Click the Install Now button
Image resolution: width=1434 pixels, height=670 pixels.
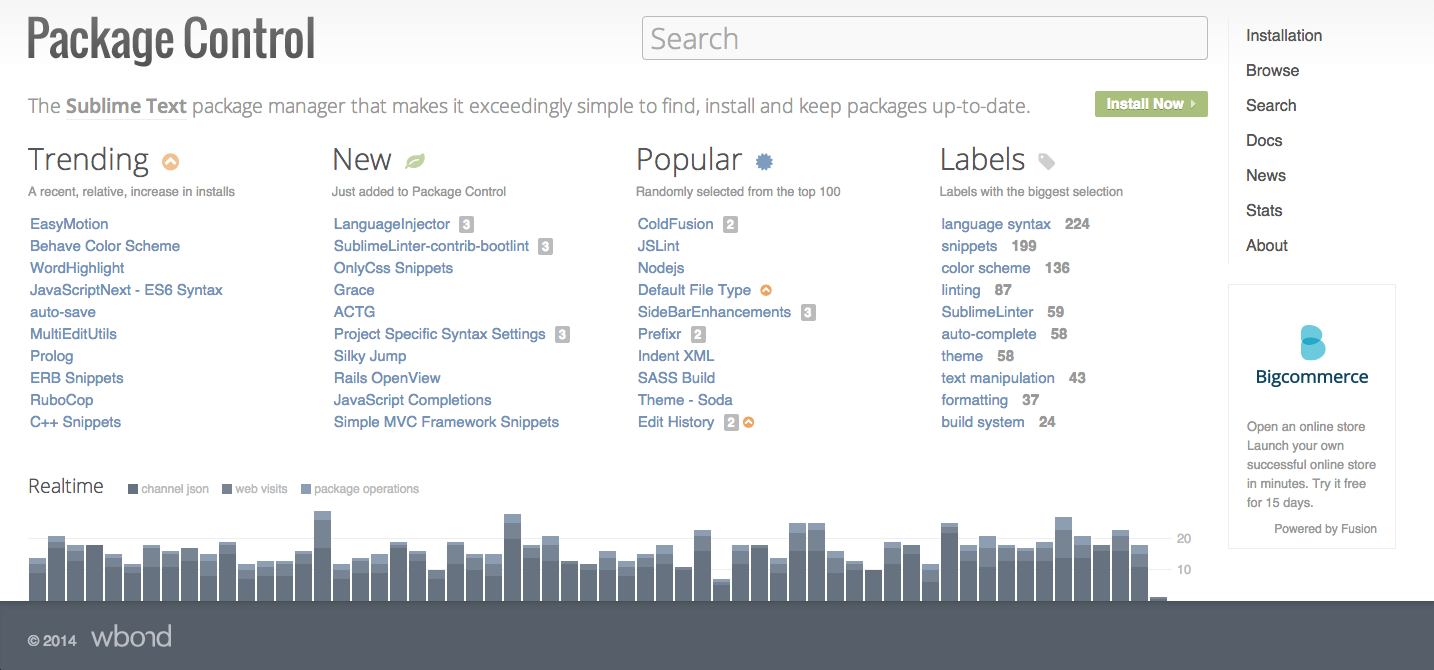point(1151,104)
